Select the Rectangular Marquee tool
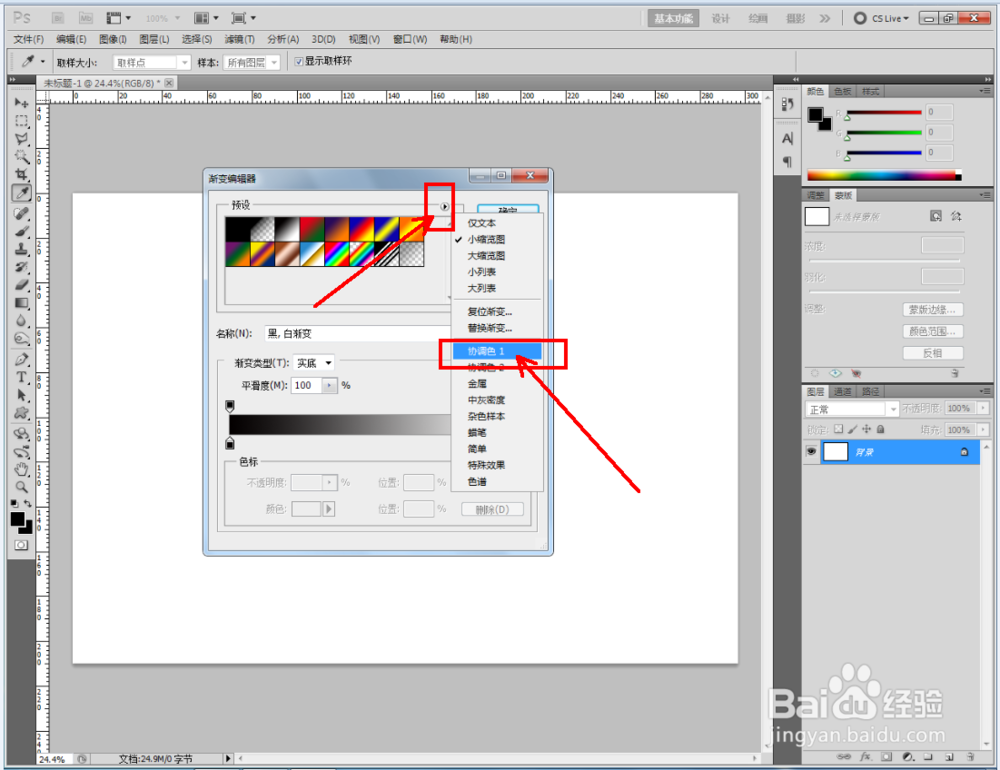Image resolution: width=1000 pixels, height=770 pixels. pyautogui.click(x=21, y=121)
